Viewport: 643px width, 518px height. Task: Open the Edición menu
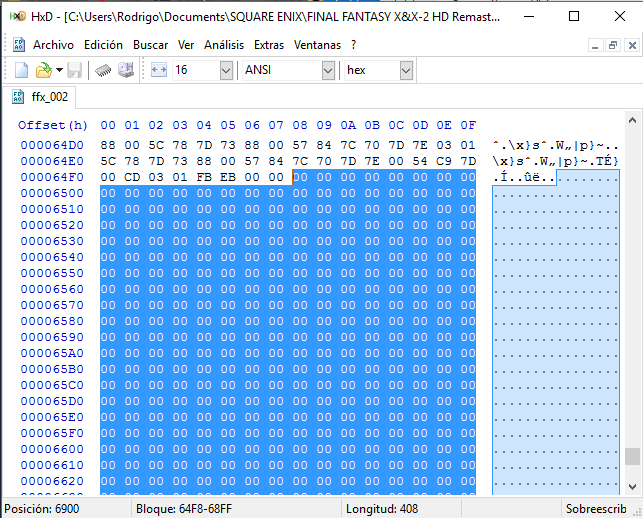(103, 45)
